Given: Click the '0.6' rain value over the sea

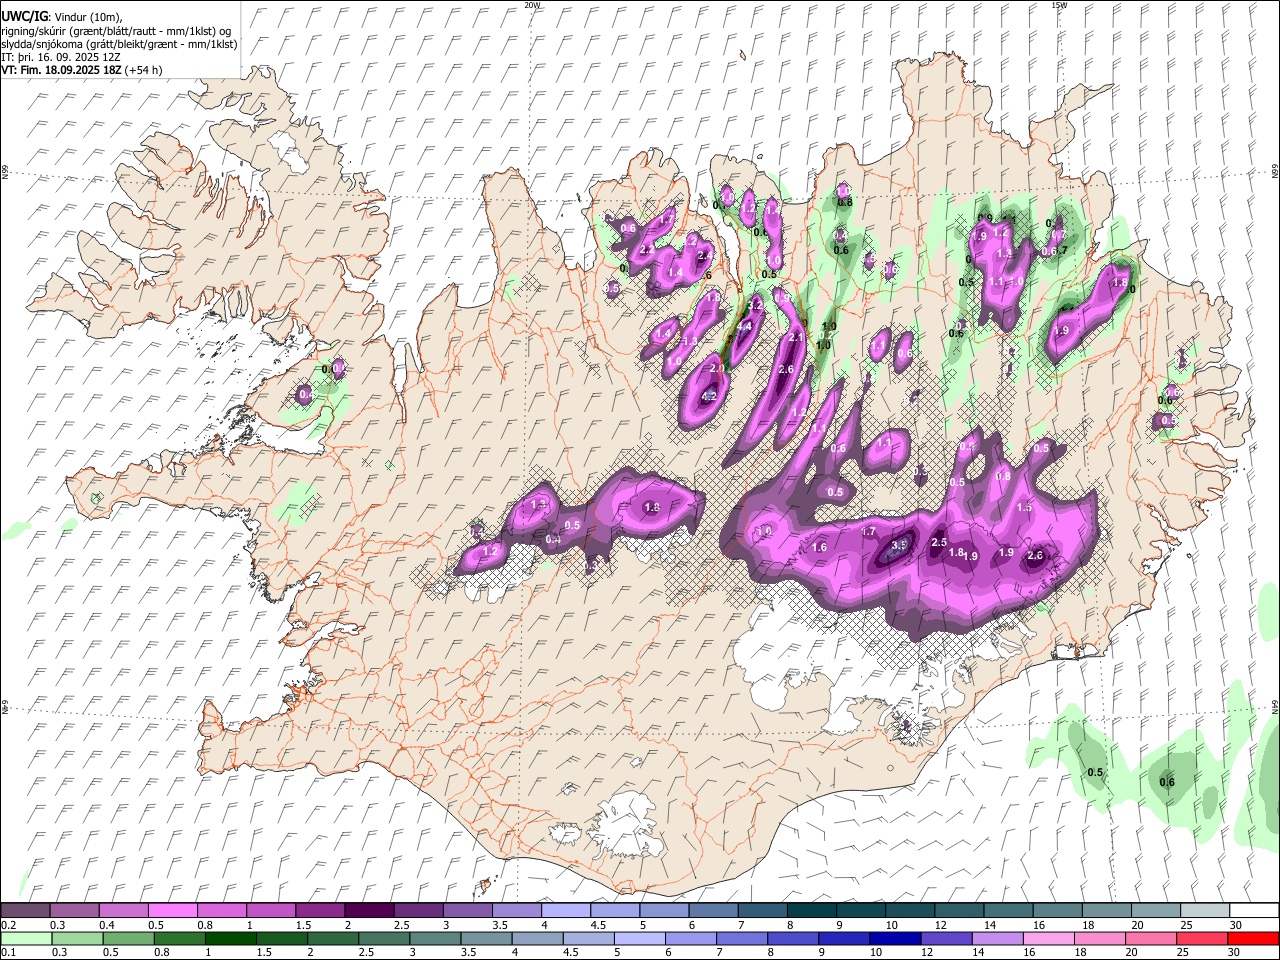Looking at the screenshot, I should pos(1166,782).
